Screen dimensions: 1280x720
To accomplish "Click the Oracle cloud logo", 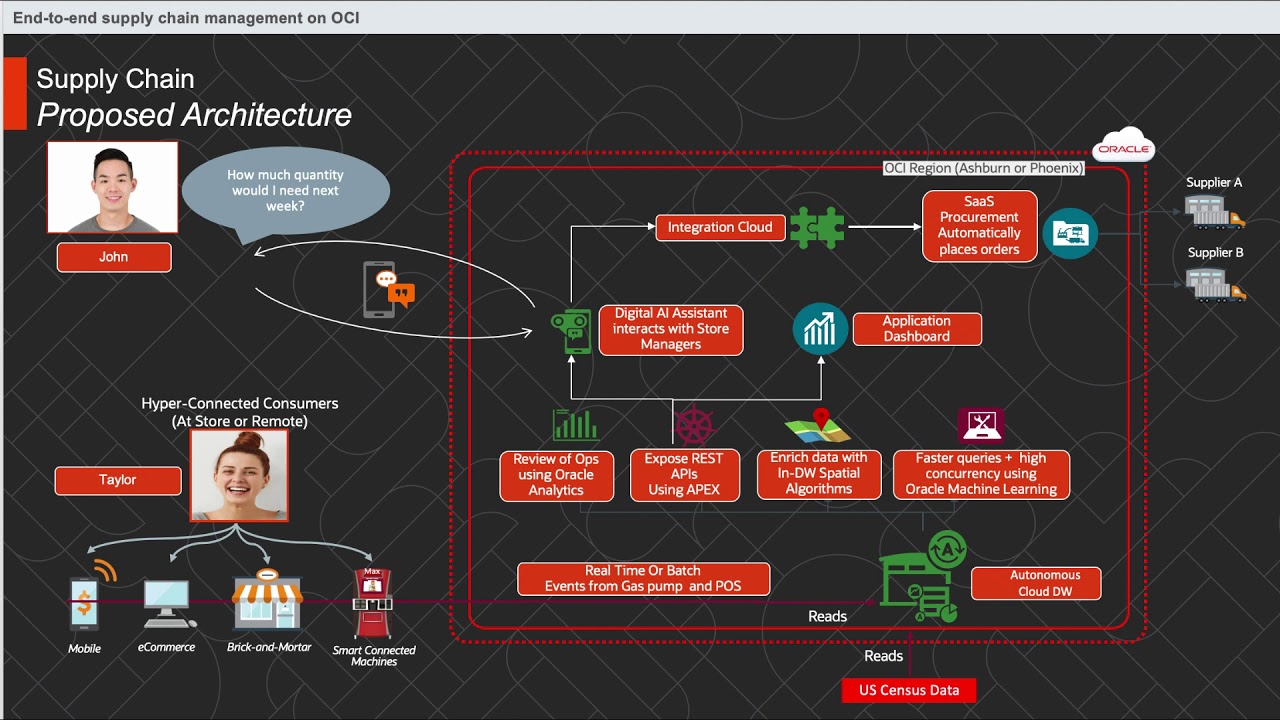I will [1123, 145].
